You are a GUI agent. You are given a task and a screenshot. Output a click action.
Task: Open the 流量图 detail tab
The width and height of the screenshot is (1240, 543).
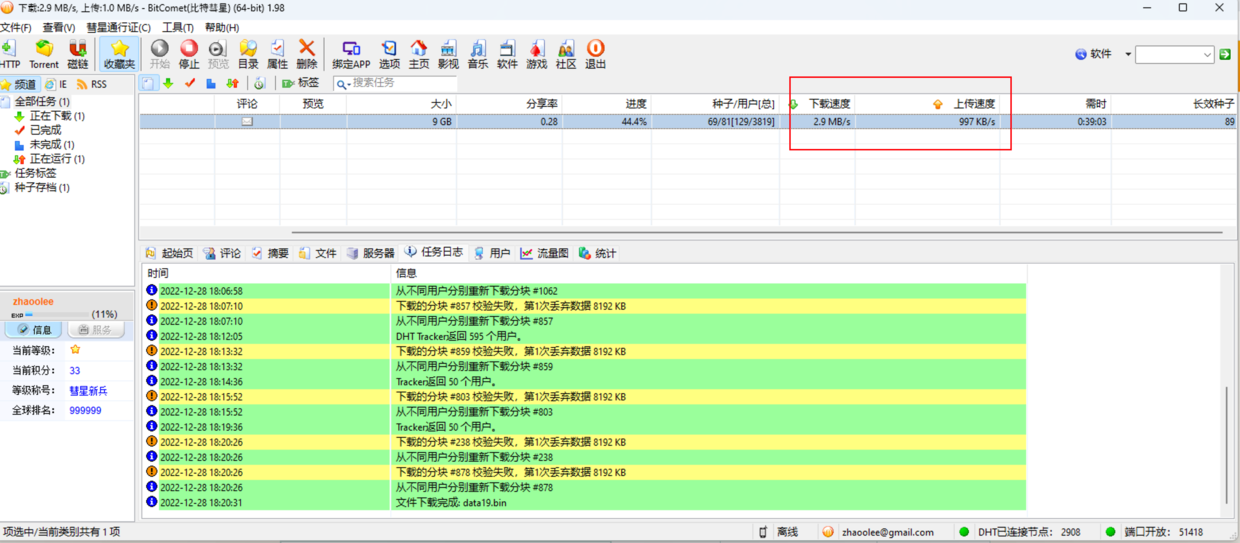pos(544,253)
